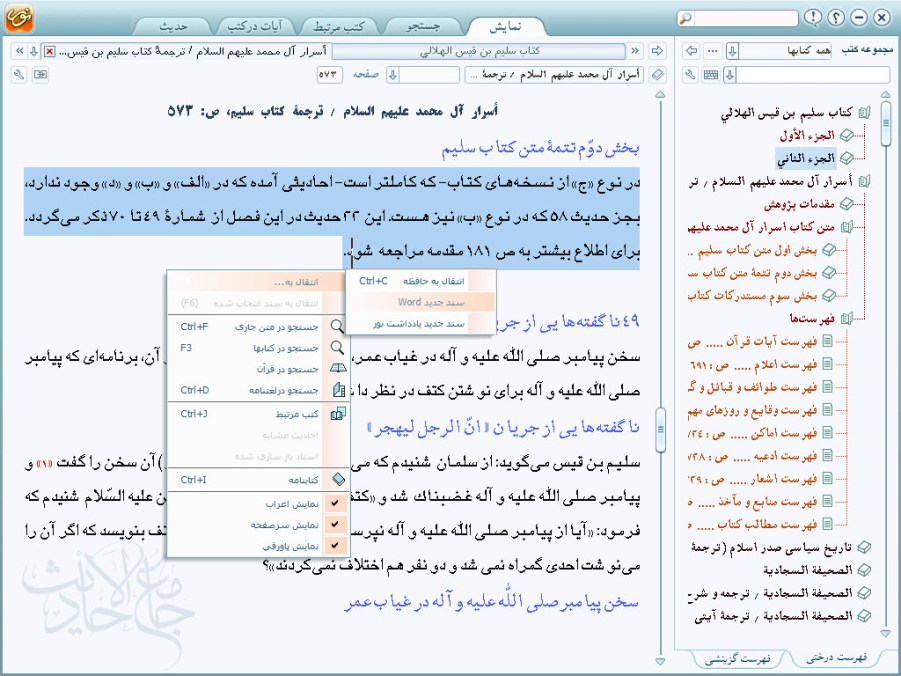The width and height of the screenshot is (901, 676).
Task: Open the on-screen keyboard icon
Action: click(x=711, y=75)
